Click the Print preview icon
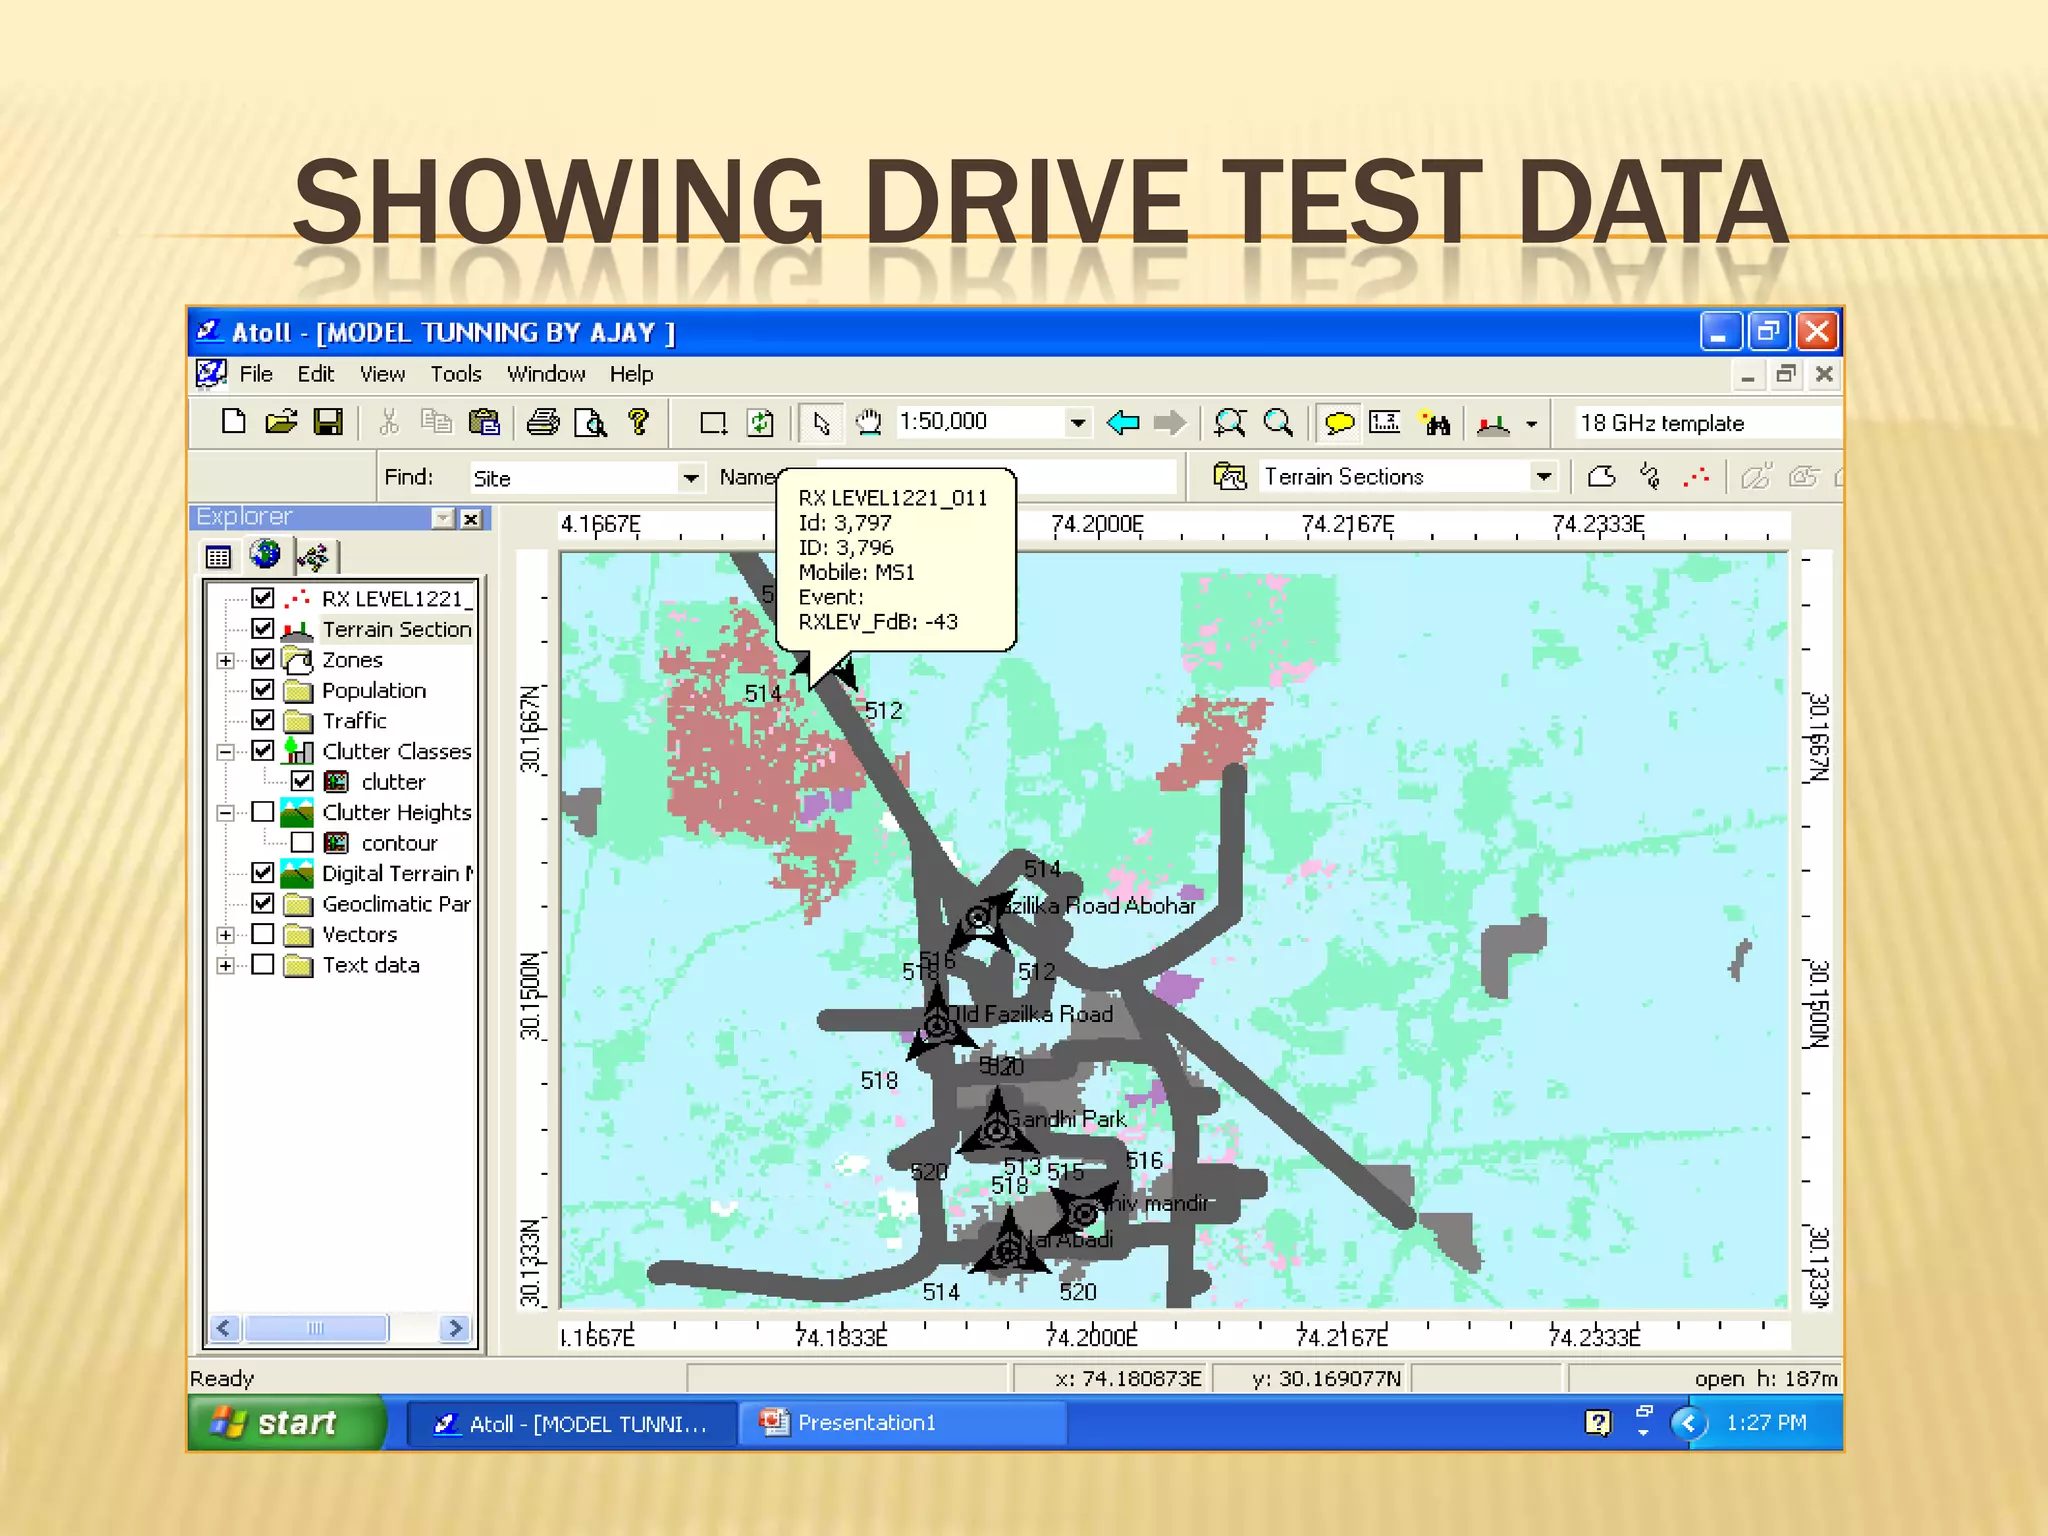The width and height of the screenshot is (2048, 1536). pyautogui.click(x=590, y=423)
